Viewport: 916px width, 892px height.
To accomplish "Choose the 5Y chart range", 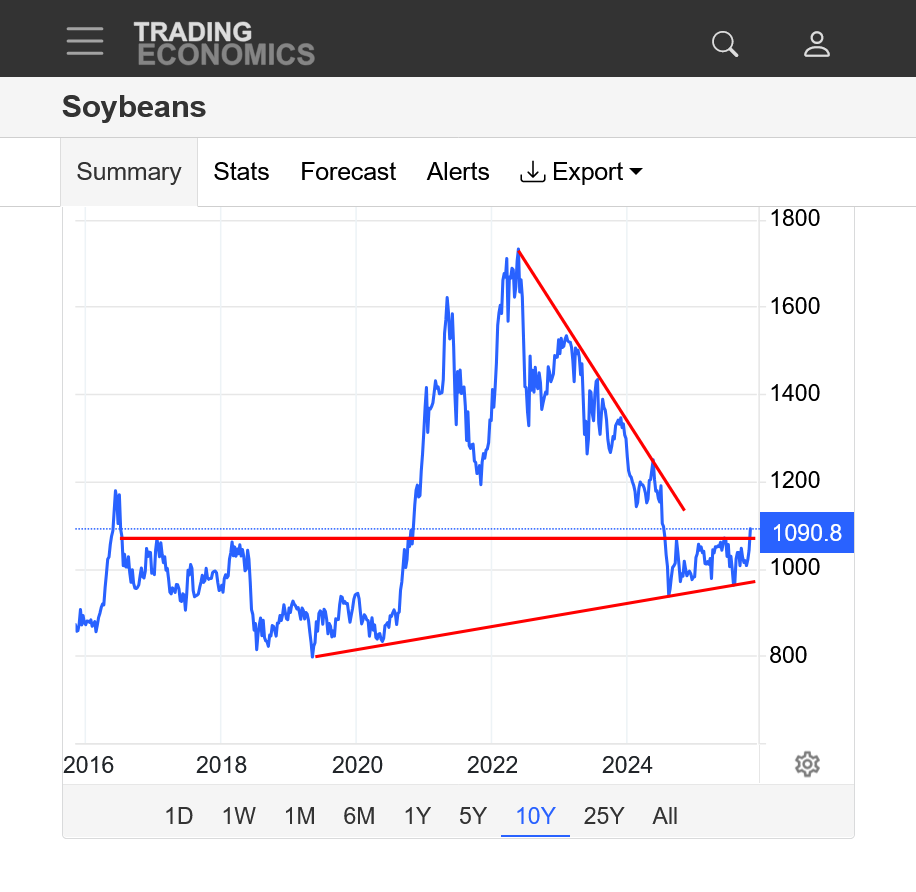I will click(472, 816).
